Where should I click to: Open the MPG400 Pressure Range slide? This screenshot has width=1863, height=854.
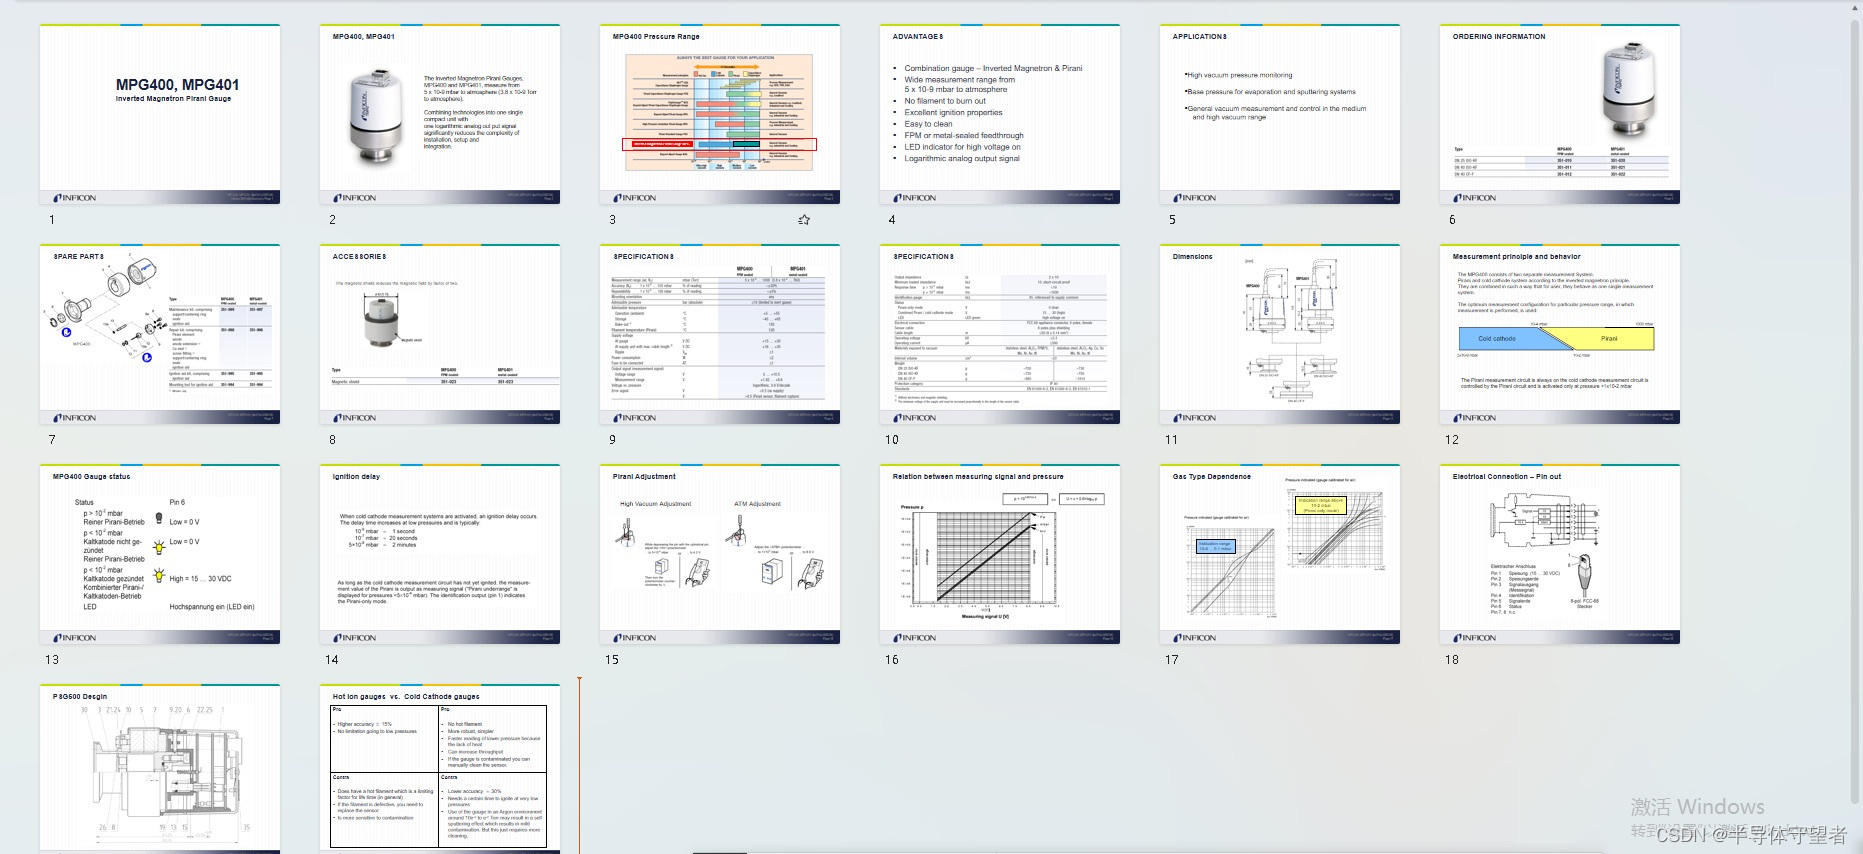[720, 114]
